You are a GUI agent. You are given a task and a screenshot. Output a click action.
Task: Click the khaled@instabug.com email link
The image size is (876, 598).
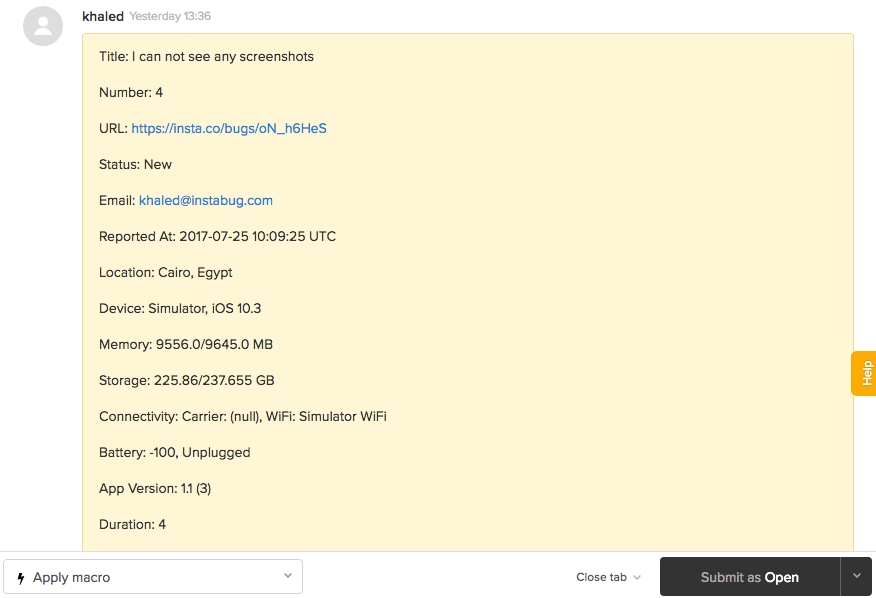(206, 200)
